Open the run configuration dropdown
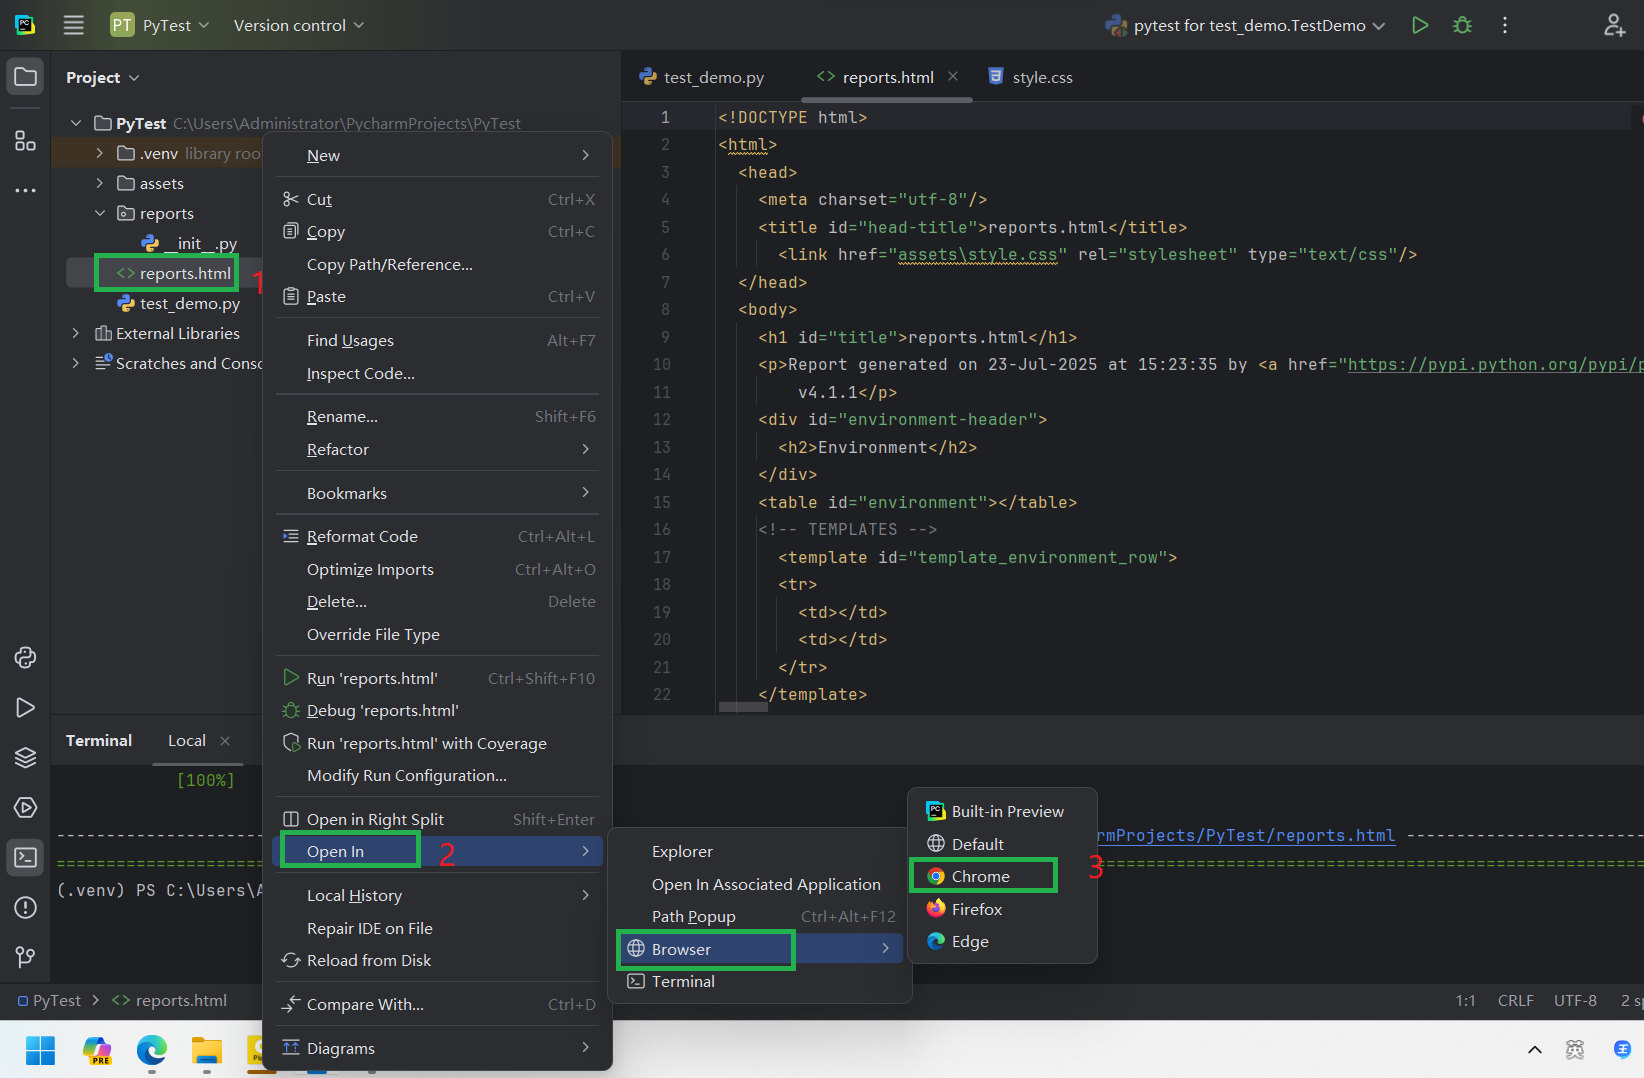This screenshot has width=1644, height=1078. tap(1245, 25)
